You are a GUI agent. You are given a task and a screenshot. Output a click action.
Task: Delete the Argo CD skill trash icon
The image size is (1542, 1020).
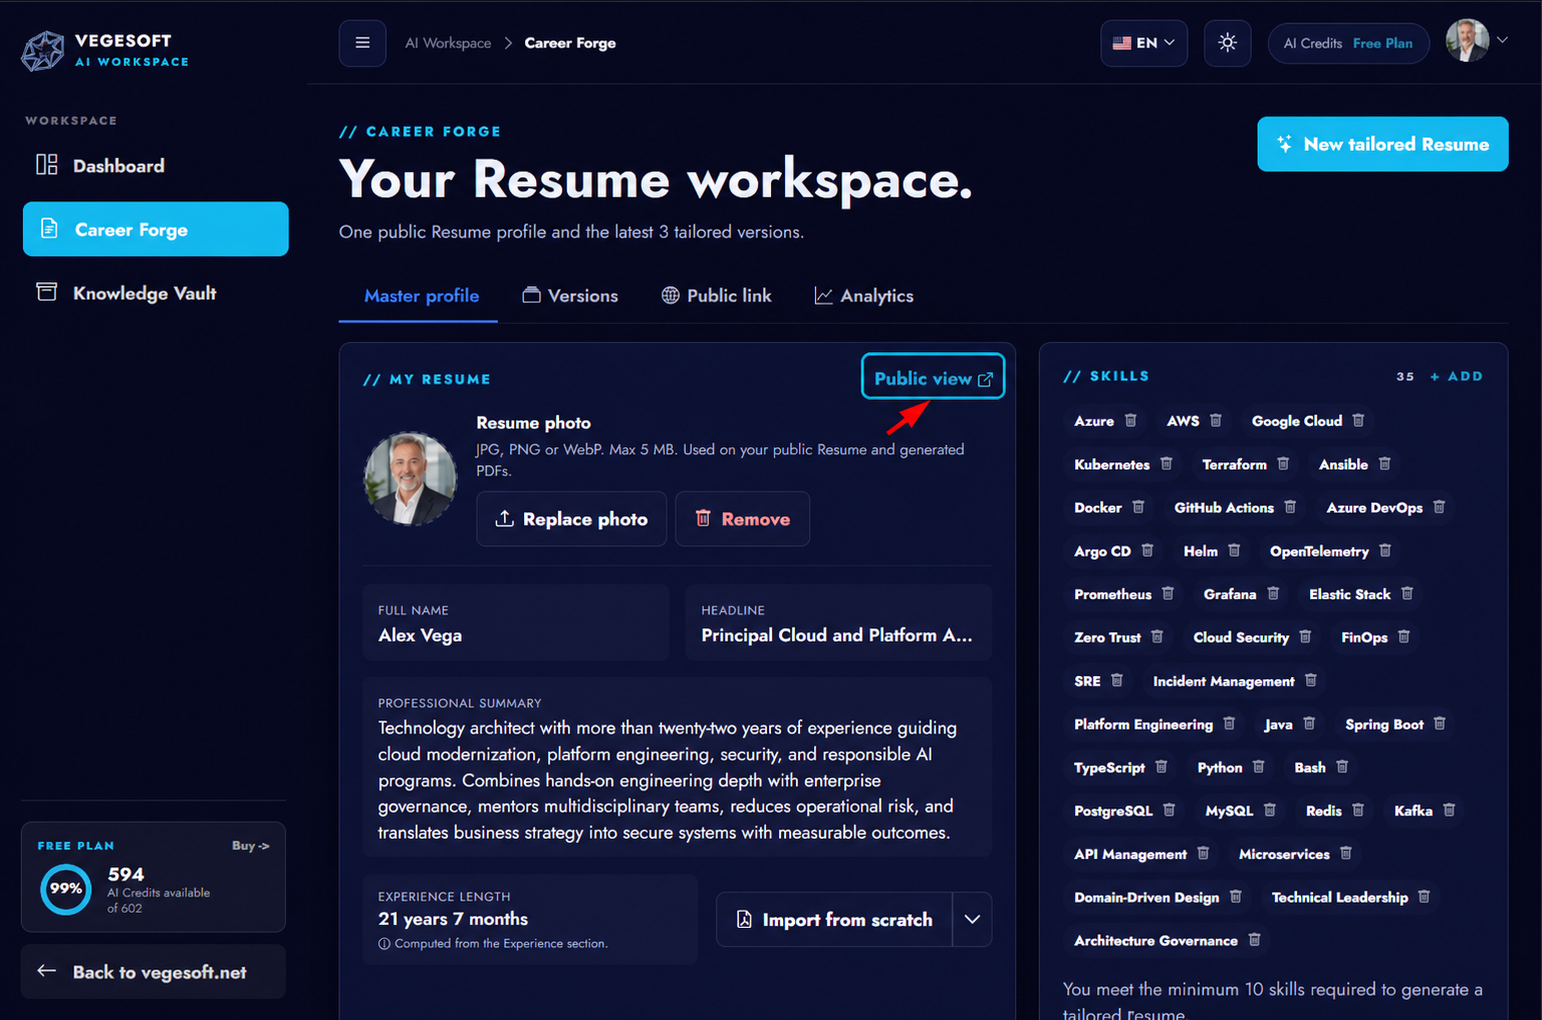pyautogui.click(x=1147, y=551)
